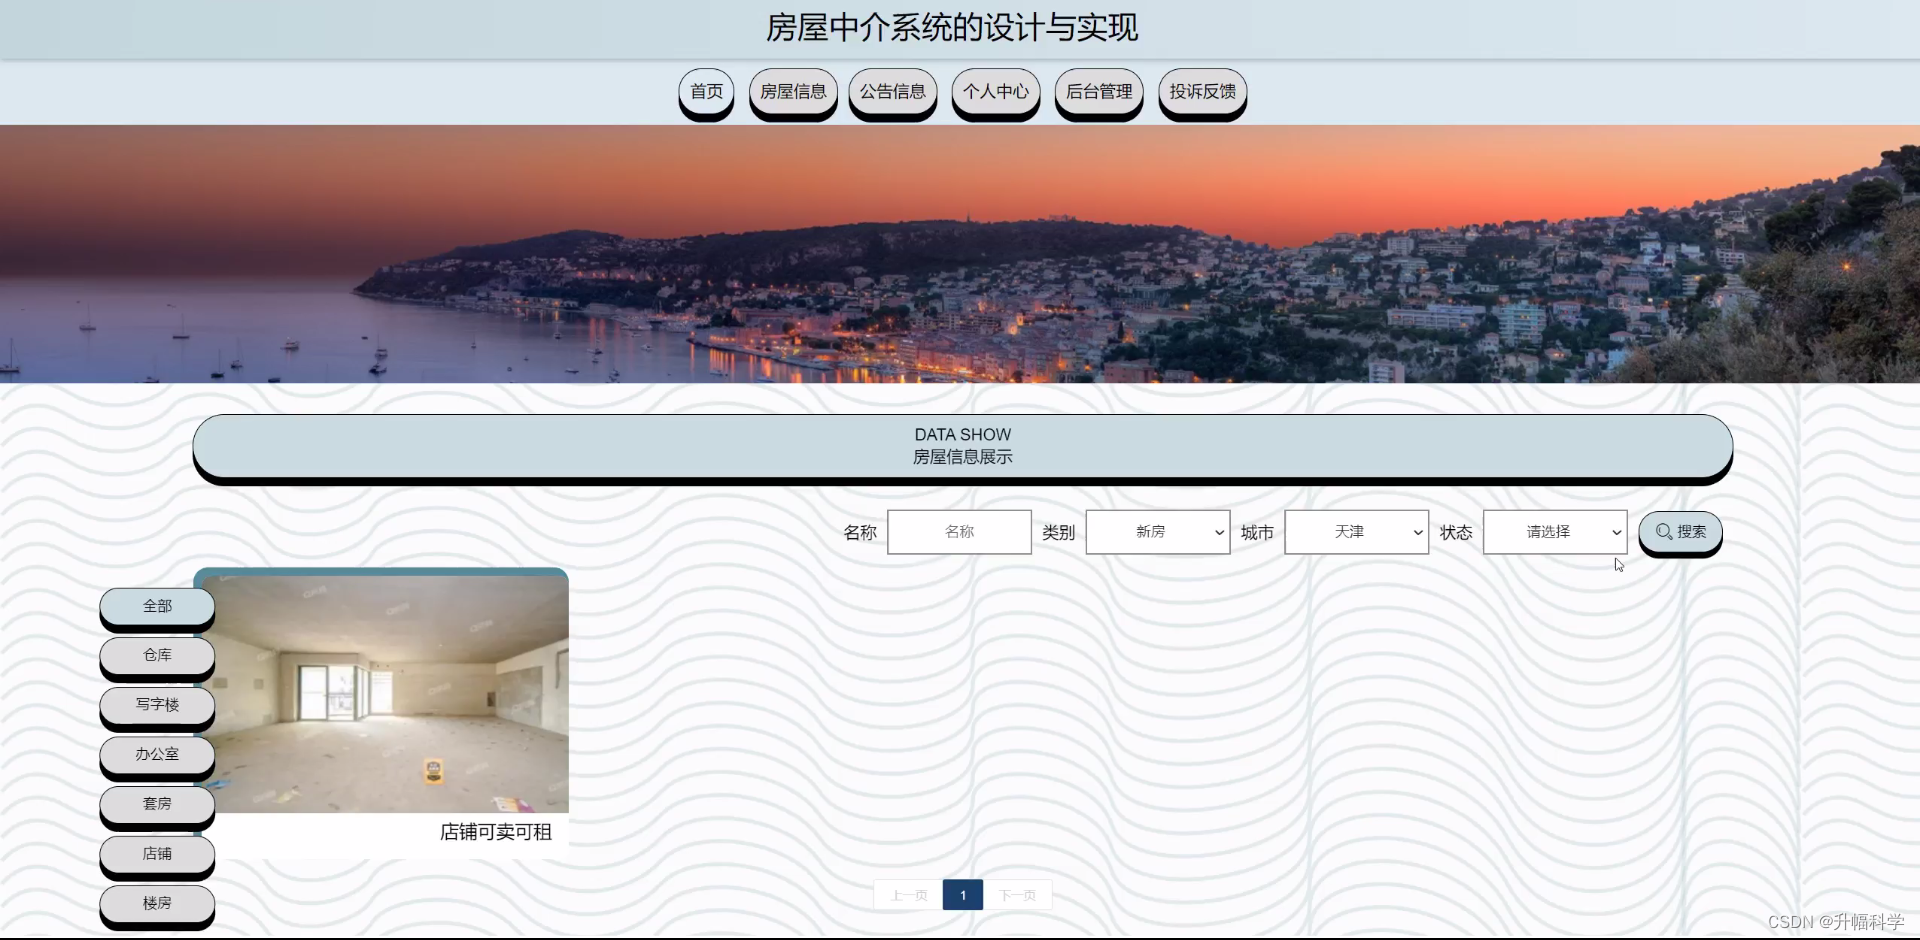The width and height of the screenshot is (1920, 940).
Task: Go to 下一页 next page
Action: pos(1018,895)
